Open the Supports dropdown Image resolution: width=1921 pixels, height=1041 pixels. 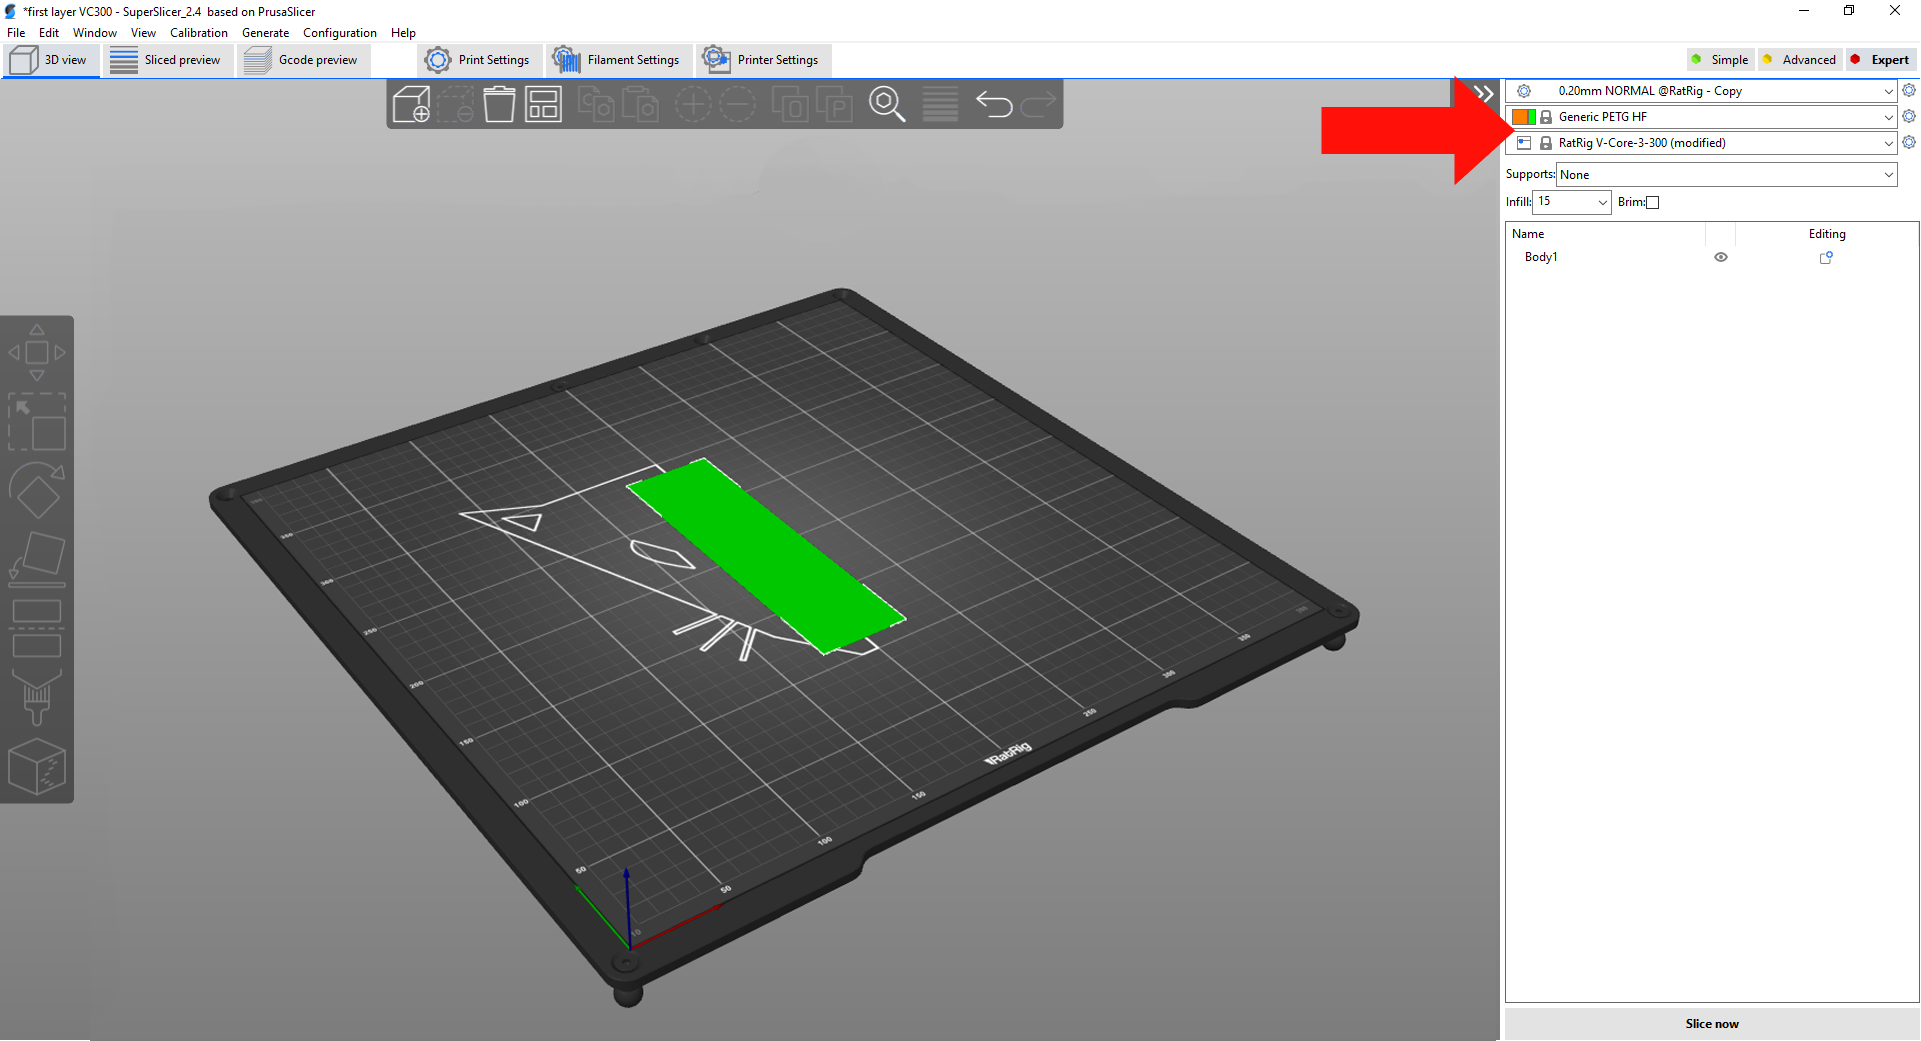click(1727, 175)
